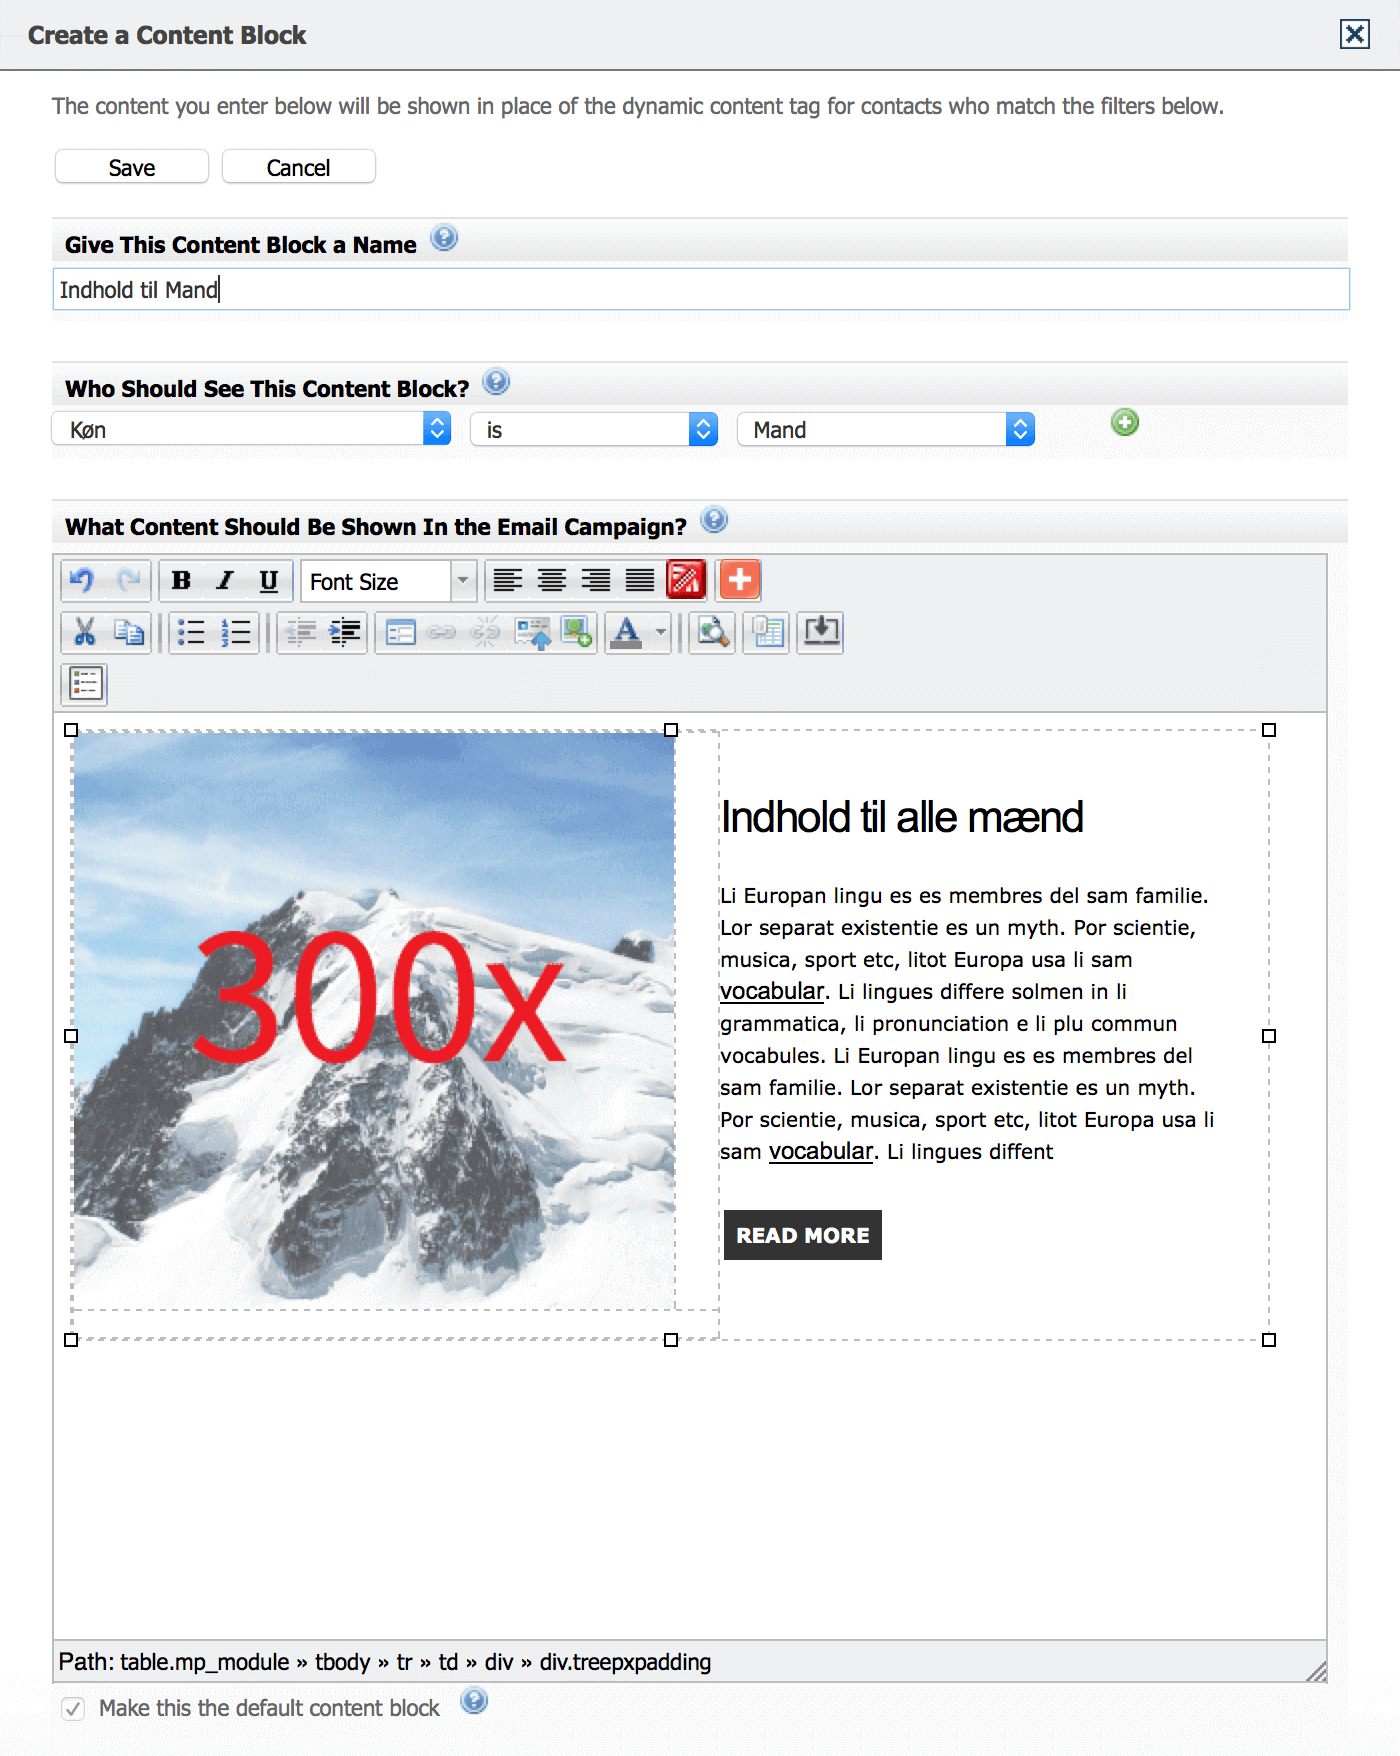
Task: Click the orange plus toolbar button
Action: 740,580
